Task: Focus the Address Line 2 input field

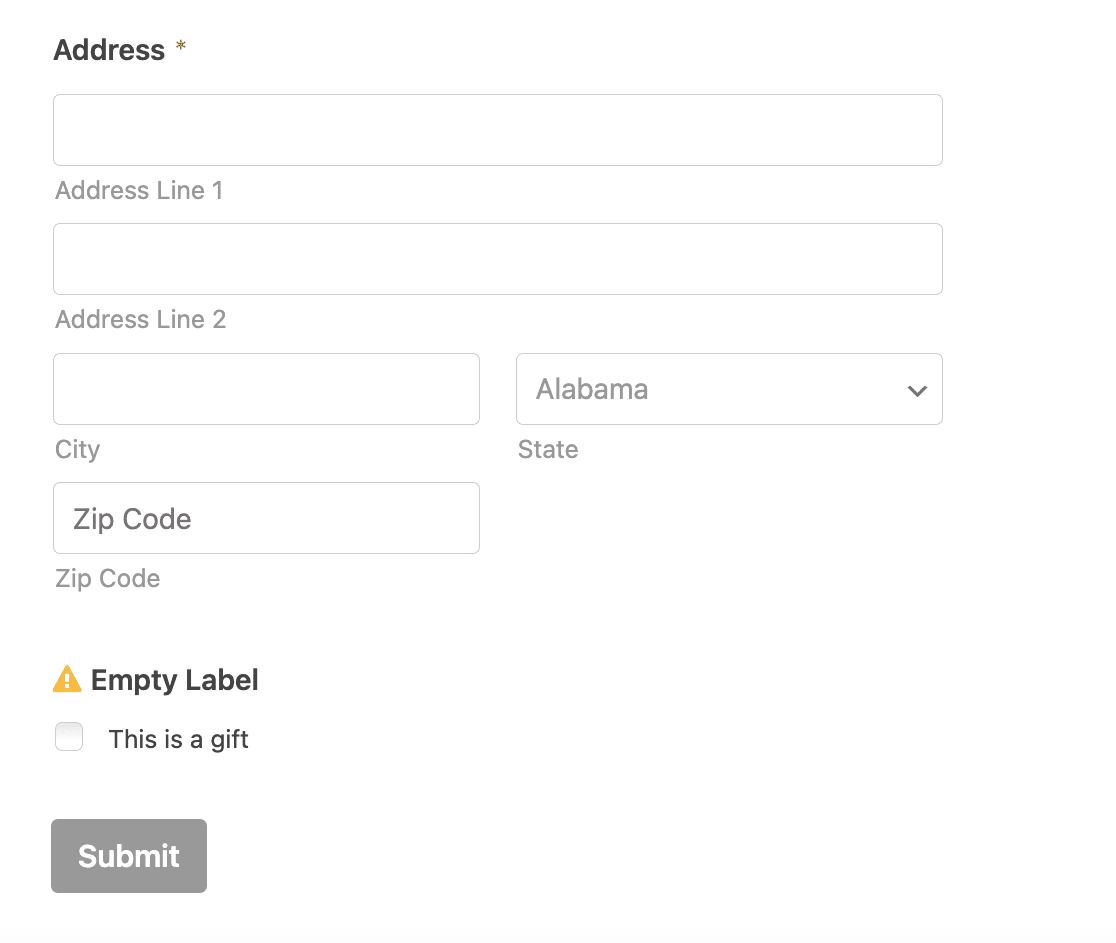Action: point(498,259)
